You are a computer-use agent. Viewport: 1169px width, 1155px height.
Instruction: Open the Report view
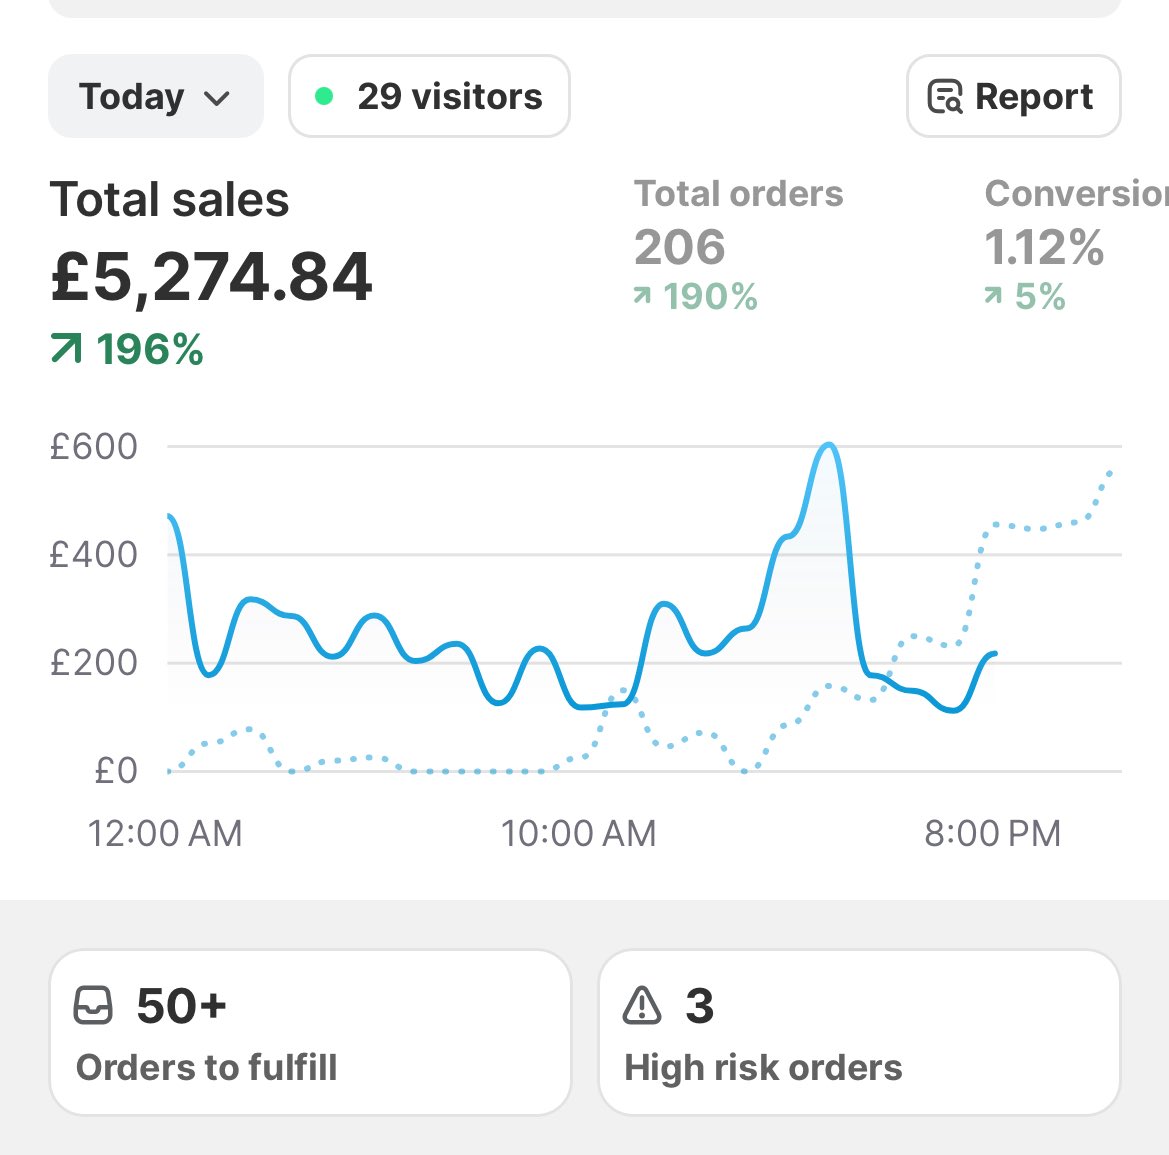(x=1013, y=96)
